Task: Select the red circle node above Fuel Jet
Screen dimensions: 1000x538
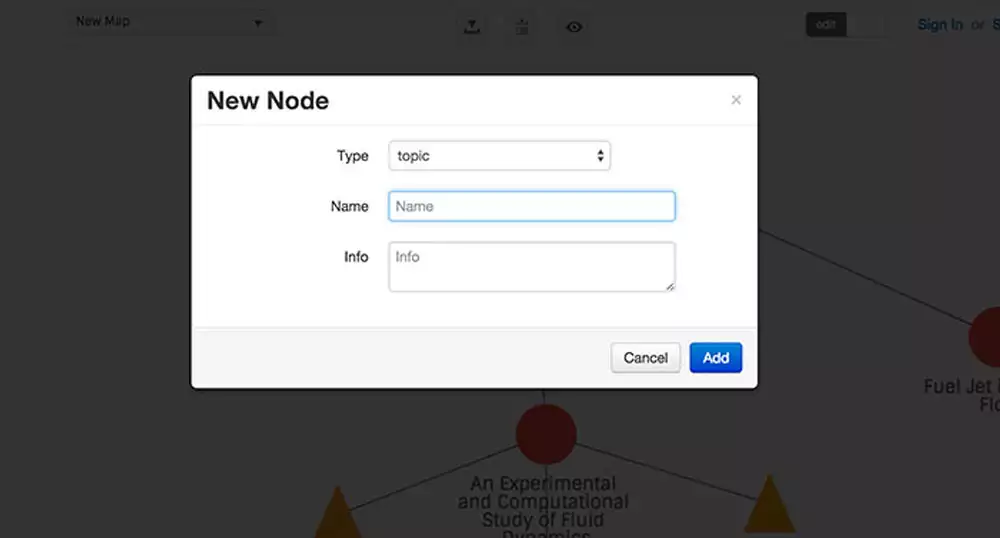Action: [987, 337]
